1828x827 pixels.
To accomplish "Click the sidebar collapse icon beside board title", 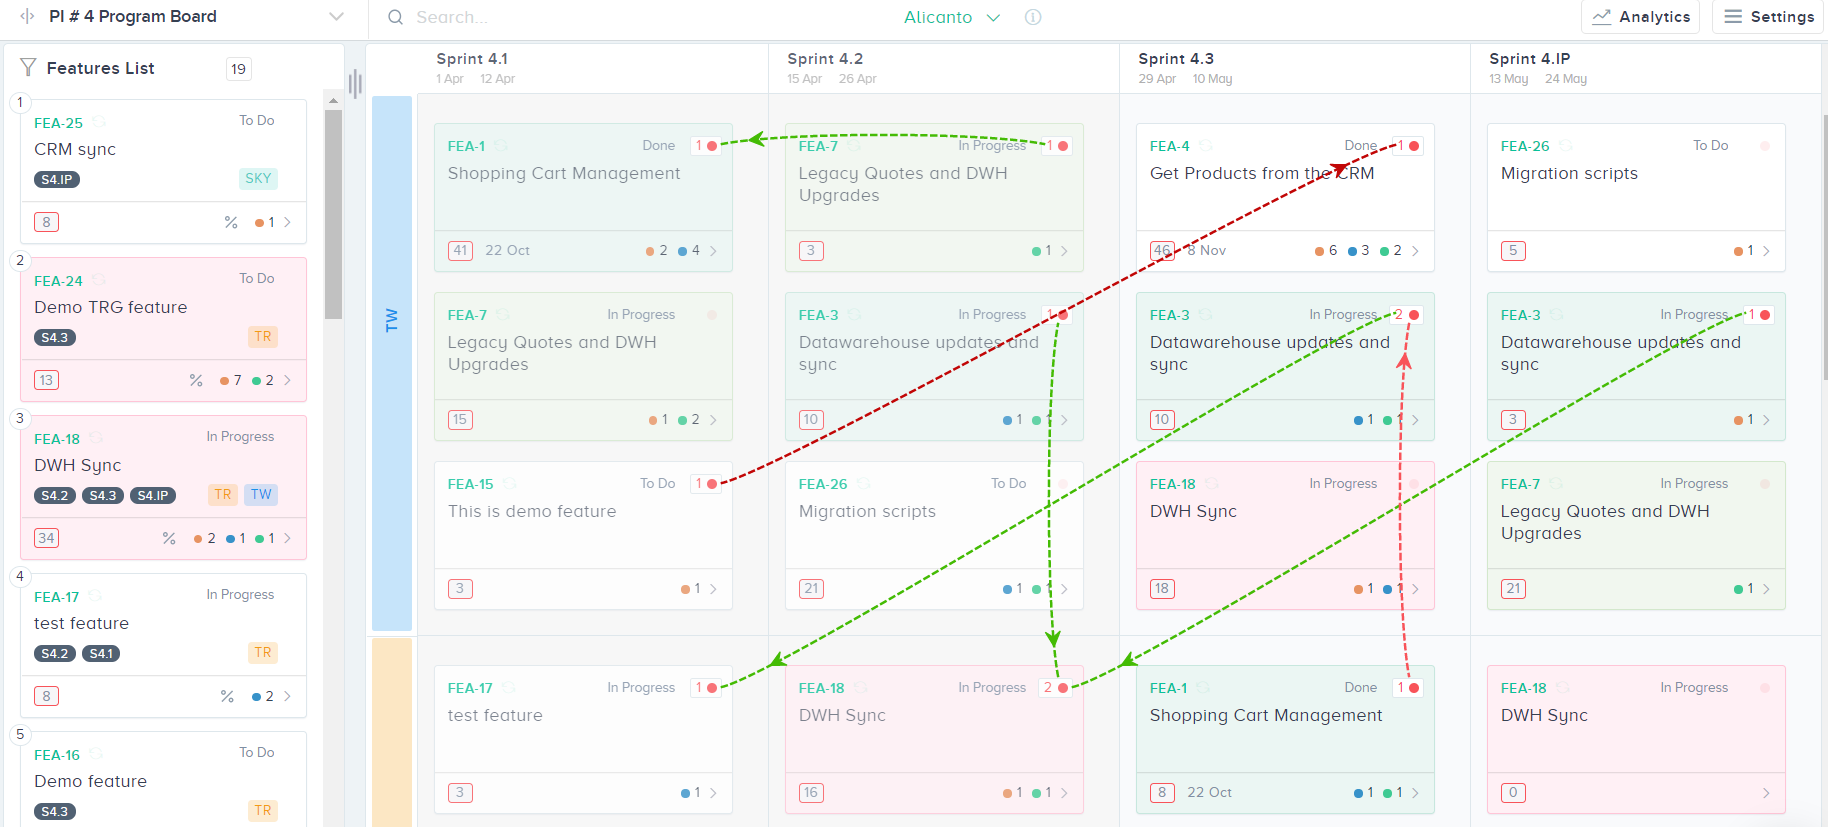I will click(x=27, y=17).
